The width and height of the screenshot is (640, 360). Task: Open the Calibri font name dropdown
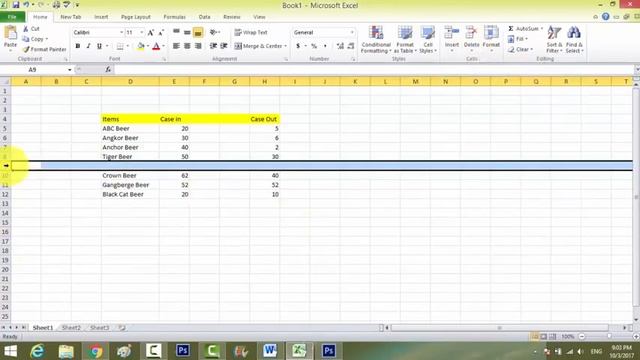[x=121, y=32]
